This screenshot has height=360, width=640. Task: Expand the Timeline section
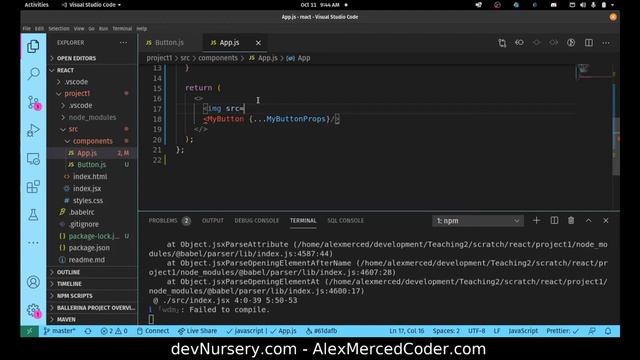point(93,284)
